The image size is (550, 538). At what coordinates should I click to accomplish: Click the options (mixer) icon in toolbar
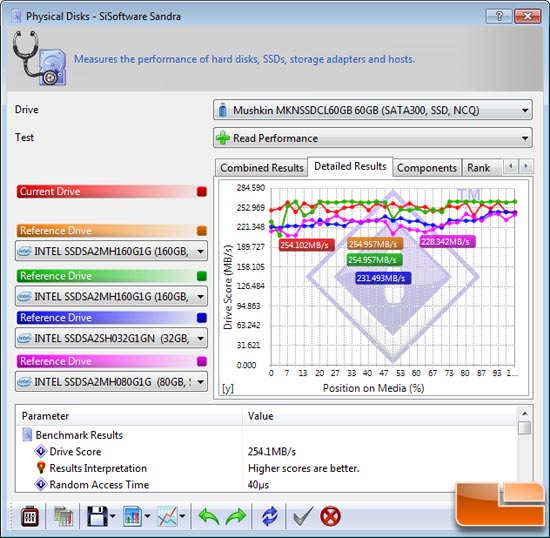30,516
